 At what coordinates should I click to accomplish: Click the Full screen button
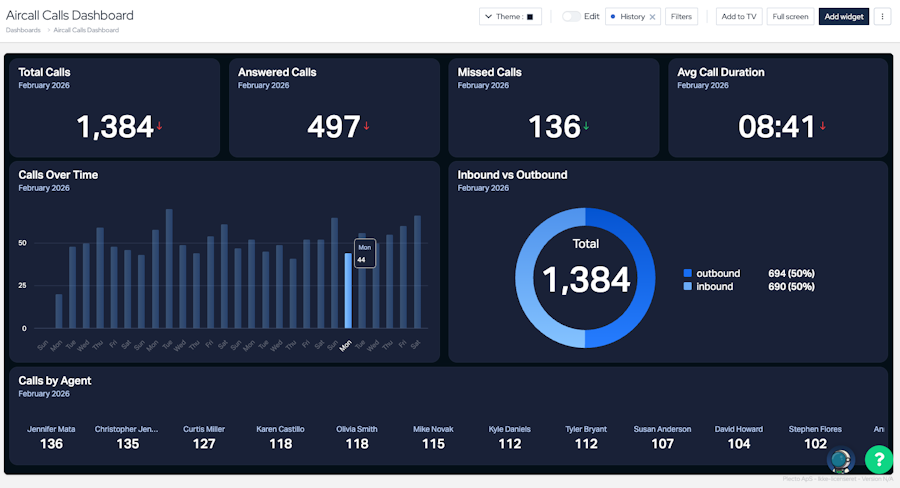790,17
